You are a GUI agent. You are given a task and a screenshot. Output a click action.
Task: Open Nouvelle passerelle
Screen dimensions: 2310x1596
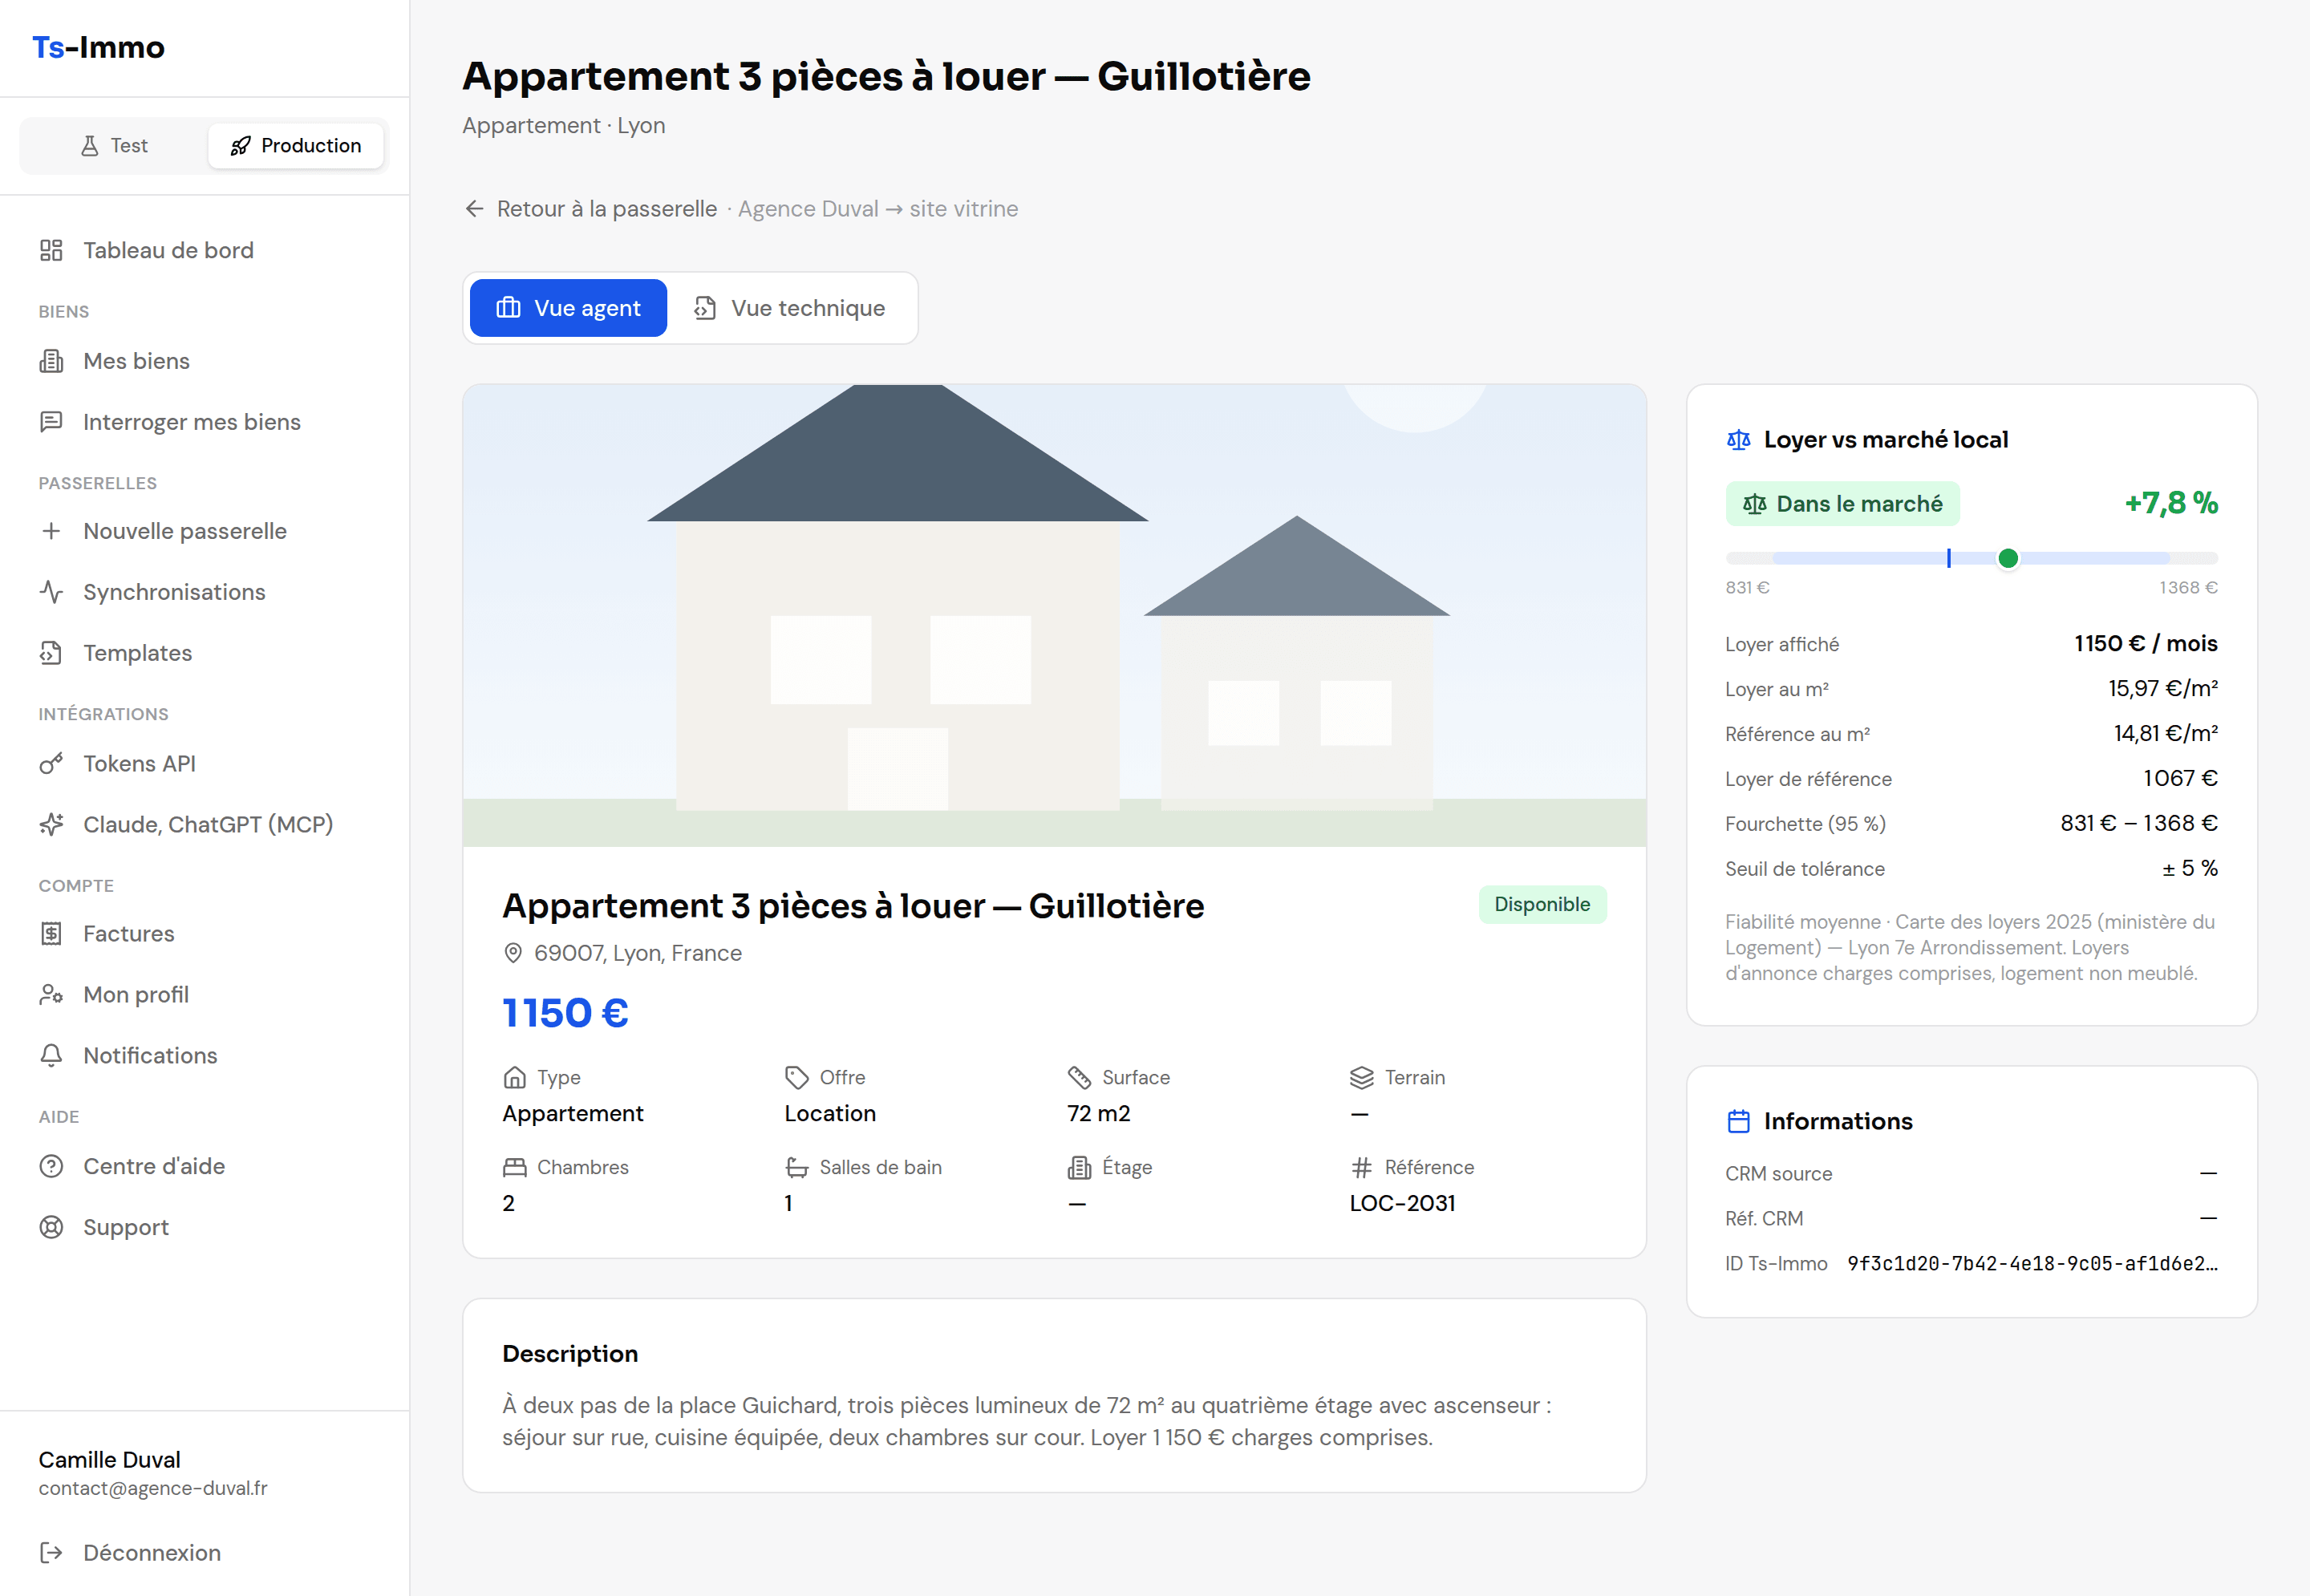point(204,531)
